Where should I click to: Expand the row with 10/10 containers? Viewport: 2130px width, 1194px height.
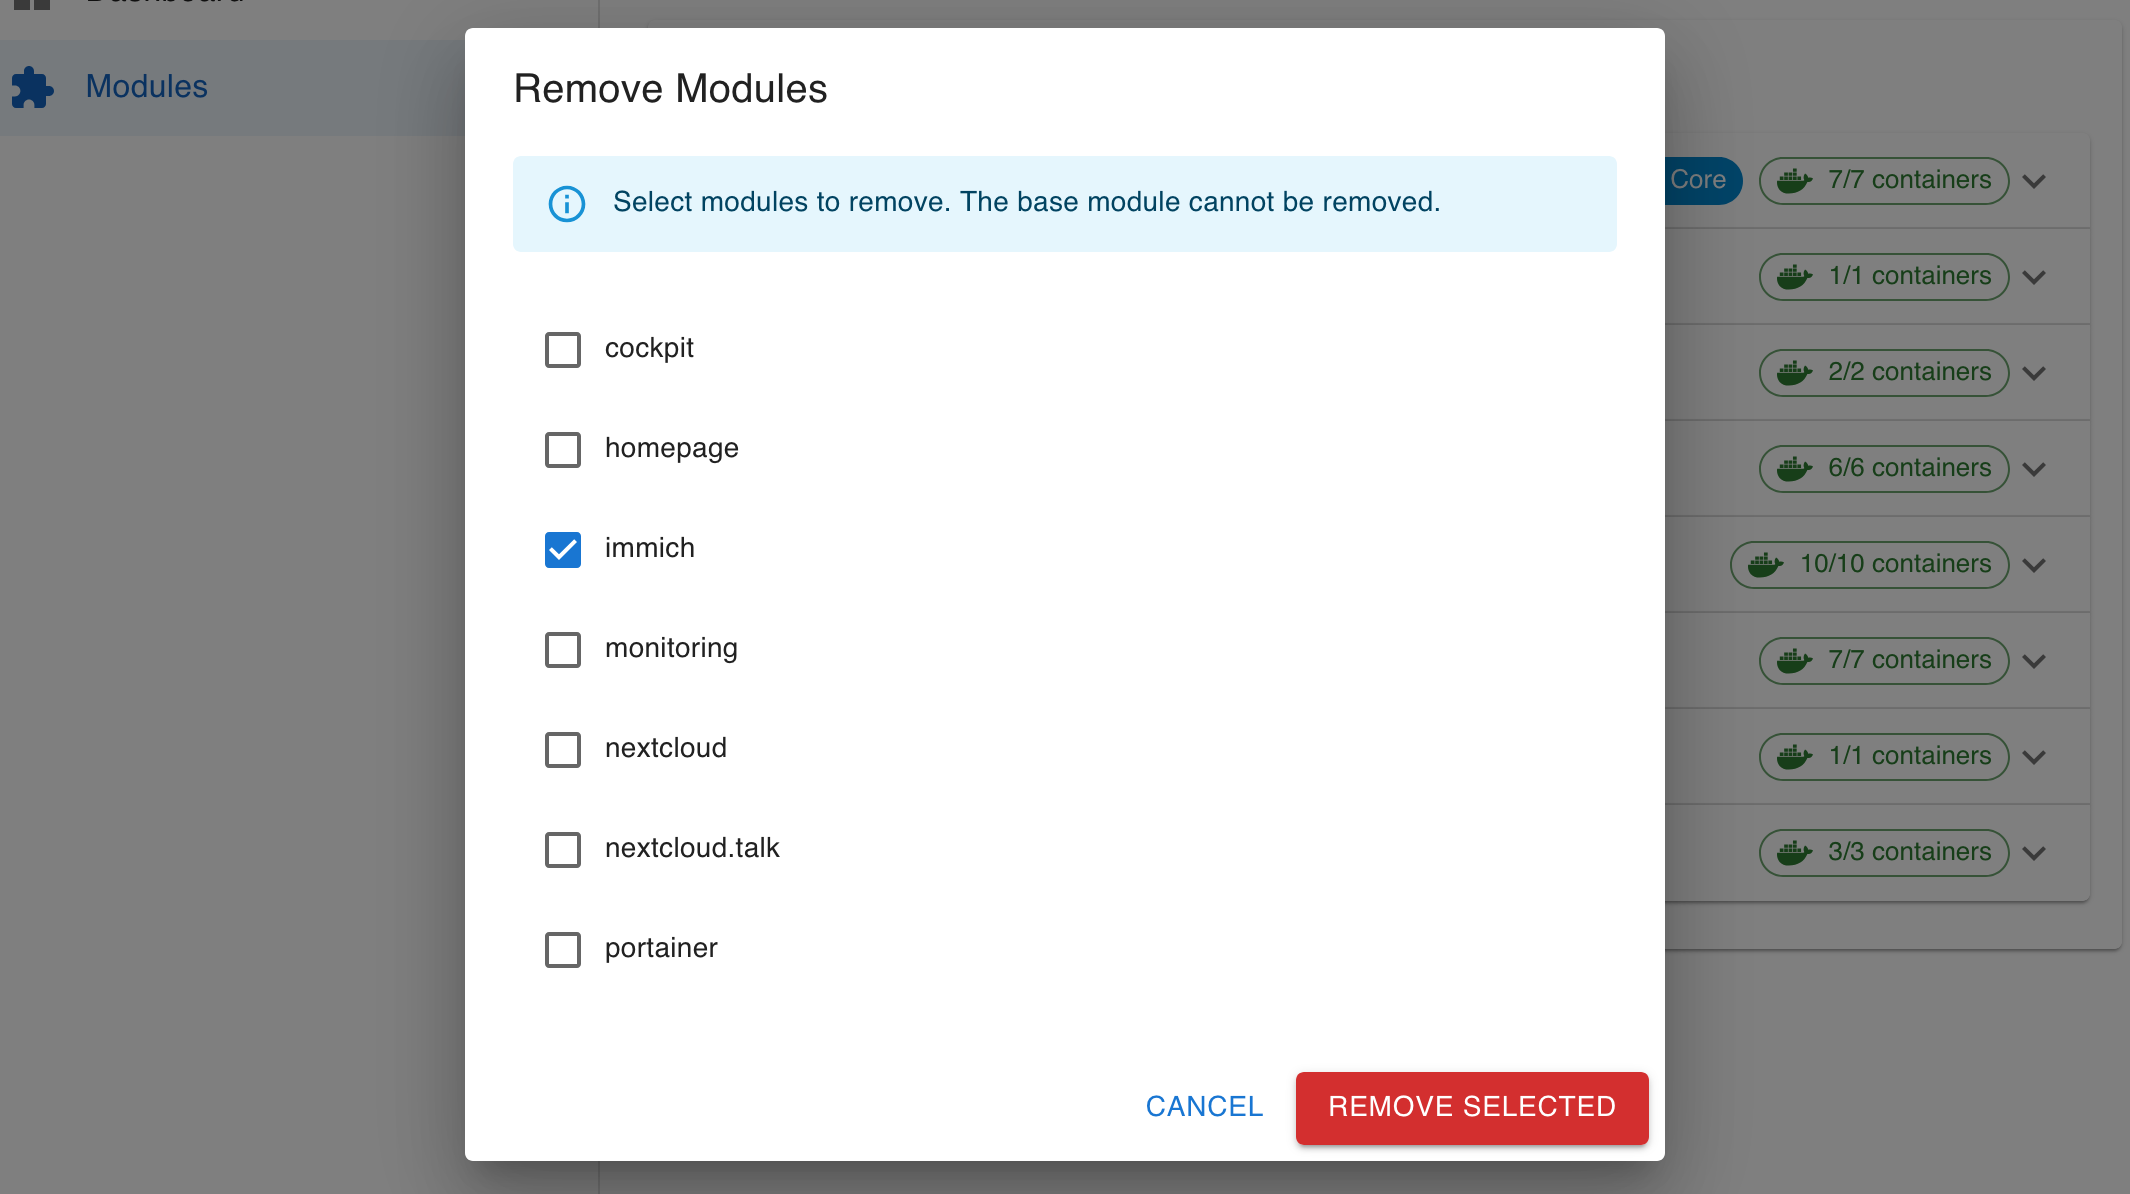click(2033, 565)
